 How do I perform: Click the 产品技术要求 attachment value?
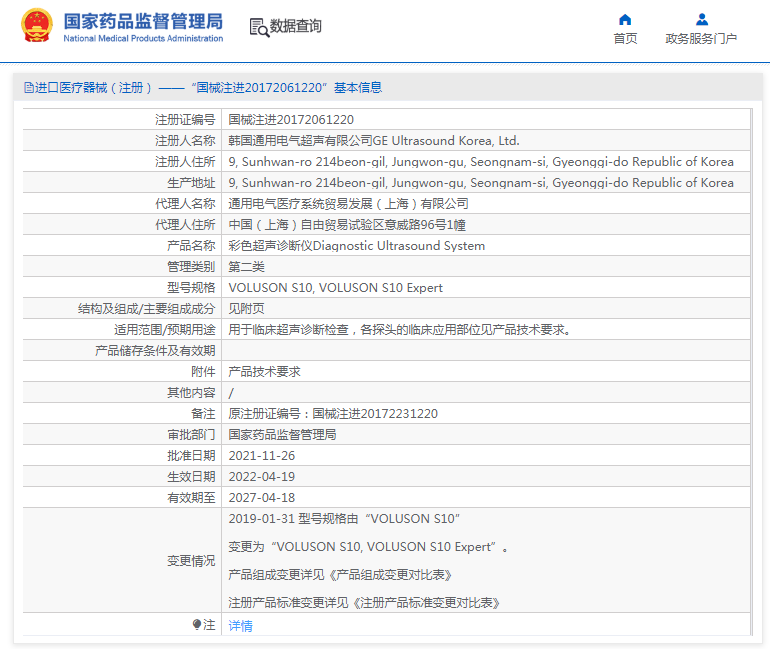[264, 372]
